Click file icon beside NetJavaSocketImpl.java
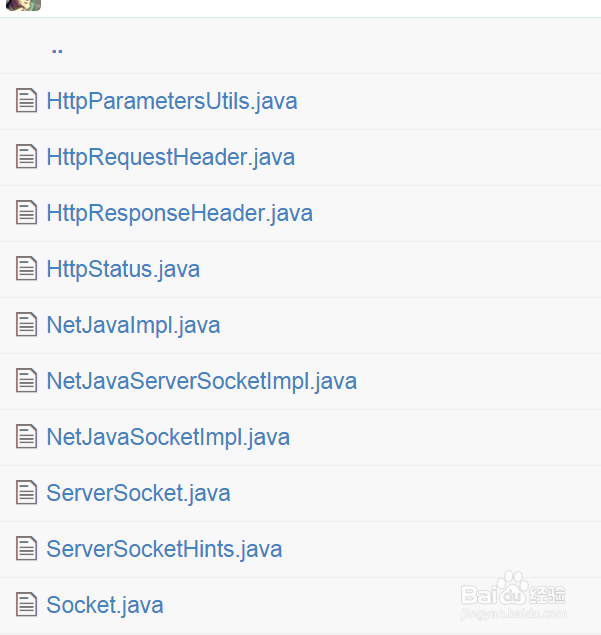Screen dimensions: 601x635 pyautogui.click(x=26, y=437)
